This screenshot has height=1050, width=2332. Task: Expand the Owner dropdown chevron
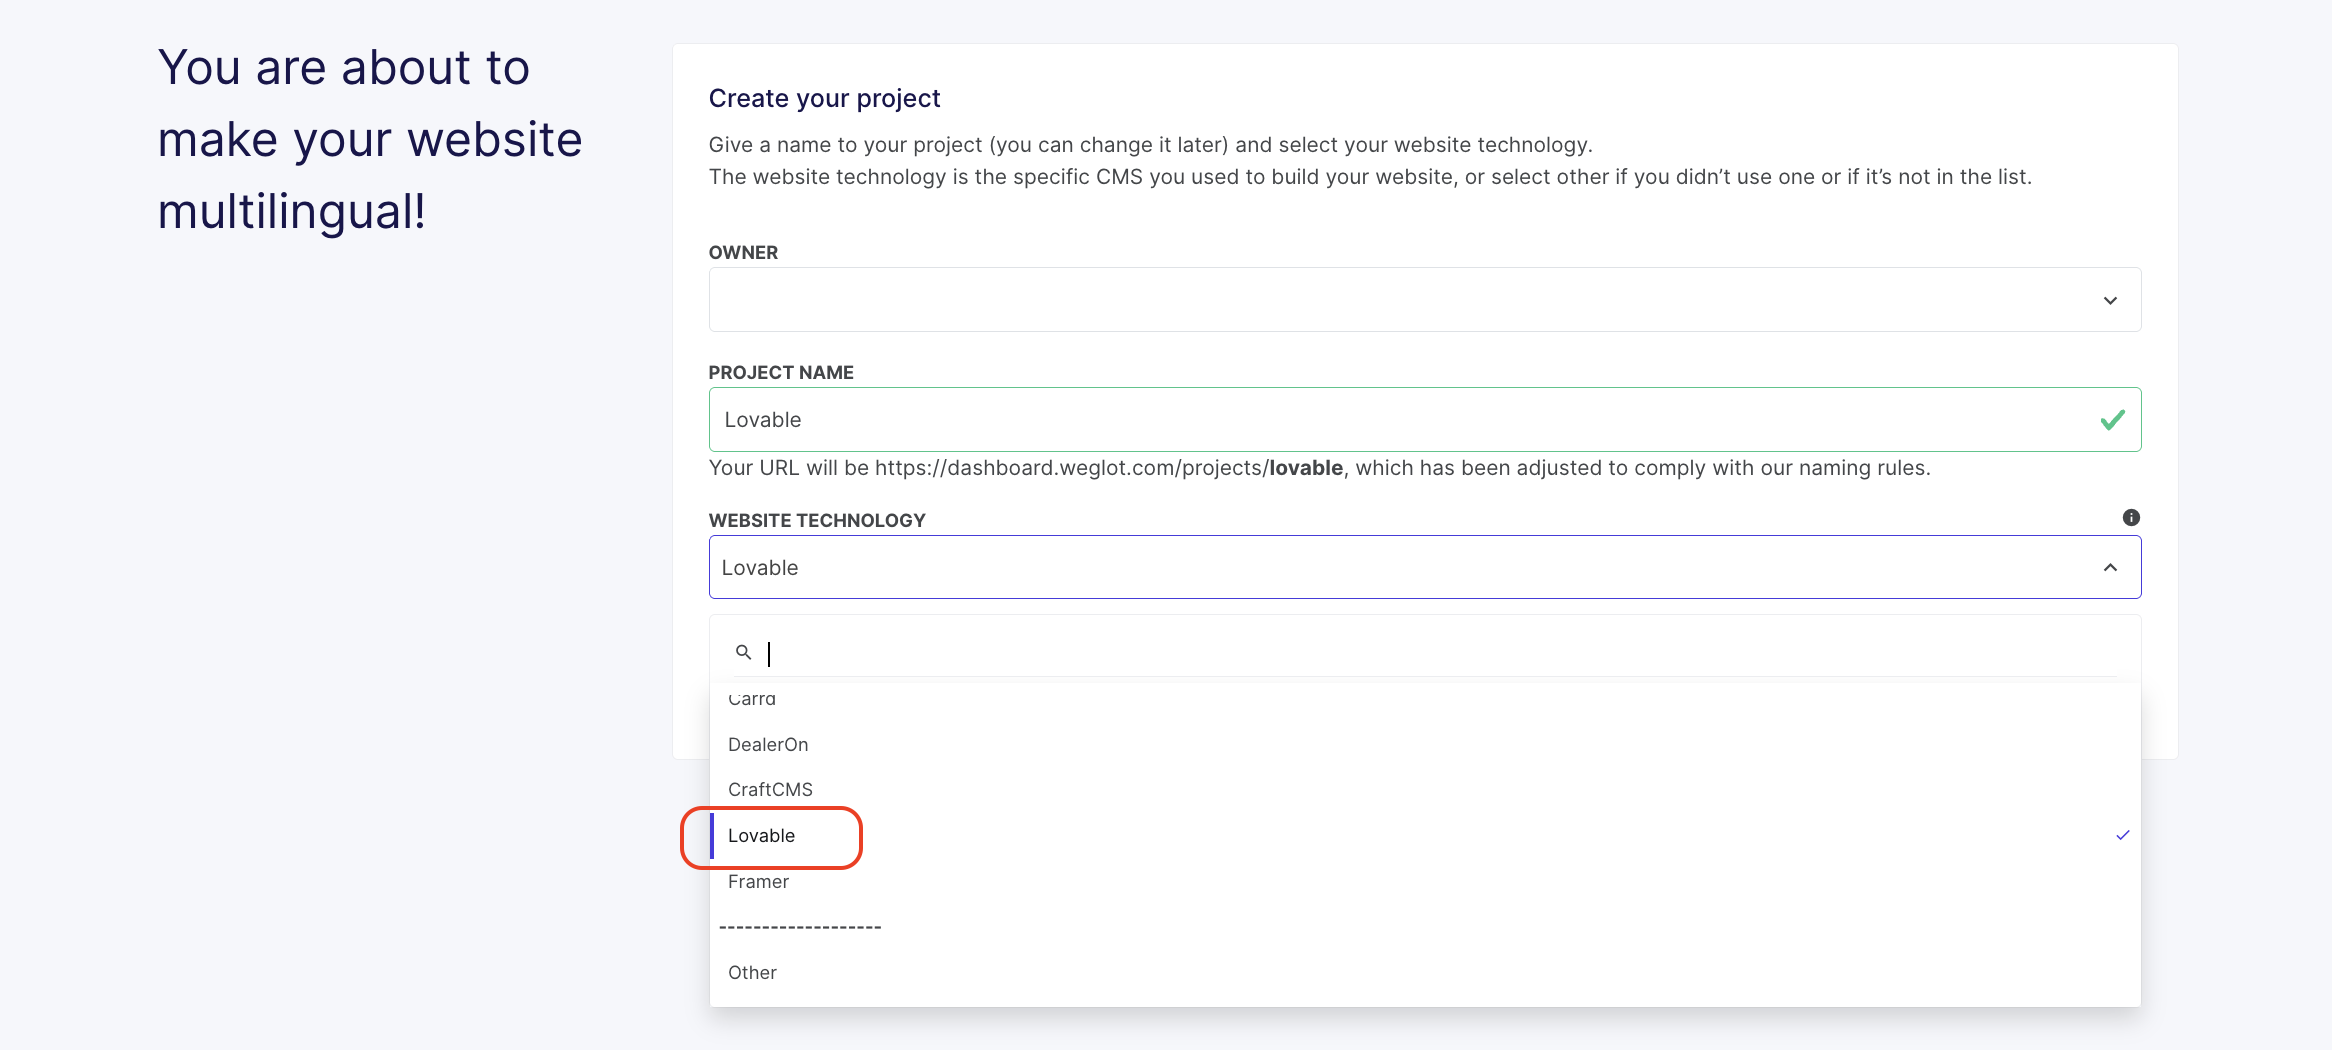pos(2110,300)
